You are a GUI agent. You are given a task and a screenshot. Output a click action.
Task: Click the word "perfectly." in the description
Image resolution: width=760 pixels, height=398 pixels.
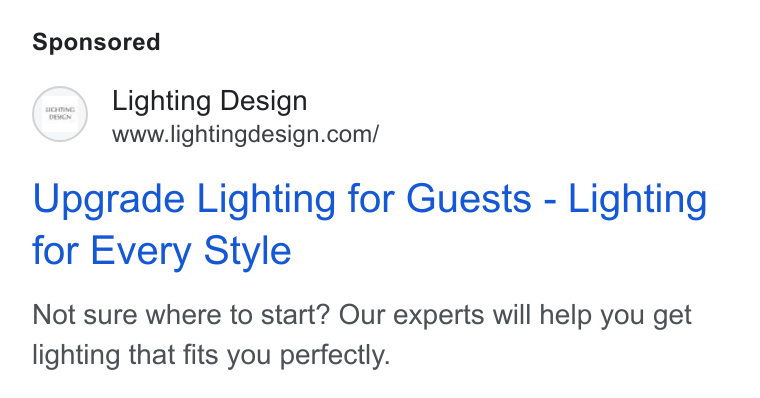[x=335, y=356]
